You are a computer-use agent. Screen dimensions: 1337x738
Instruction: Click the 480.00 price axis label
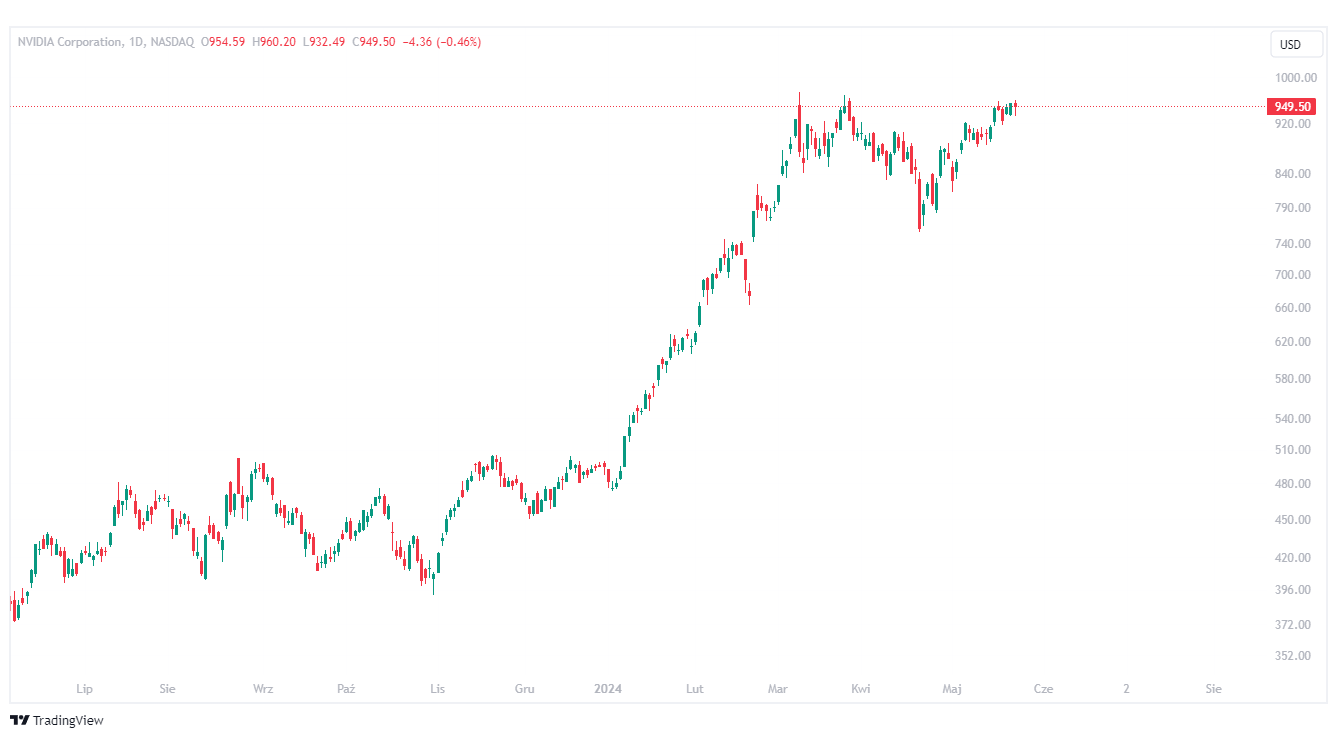pos(1294,484)
